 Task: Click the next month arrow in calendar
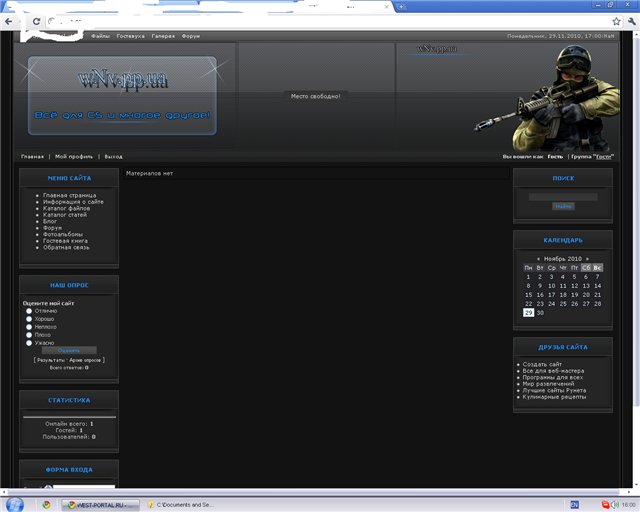(587, 258)
